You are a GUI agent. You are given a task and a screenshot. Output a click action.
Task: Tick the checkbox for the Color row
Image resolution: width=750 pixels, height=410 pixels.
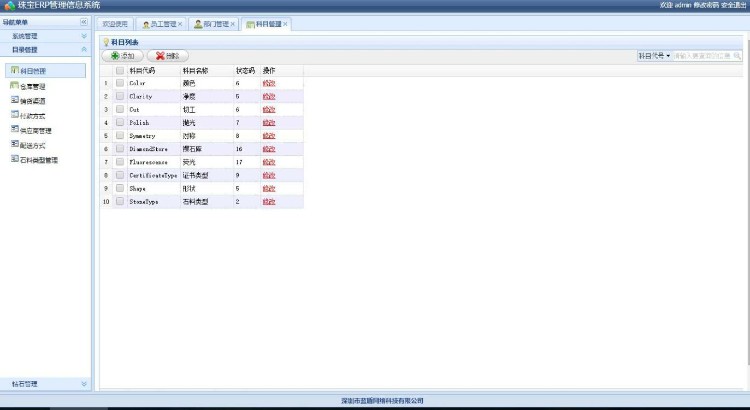(x=120, y=83)
